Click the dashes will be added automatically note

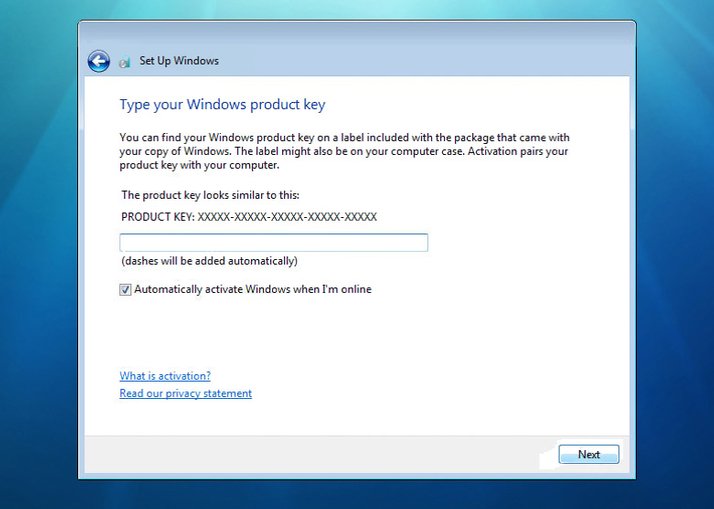click(x=209, y=261)
